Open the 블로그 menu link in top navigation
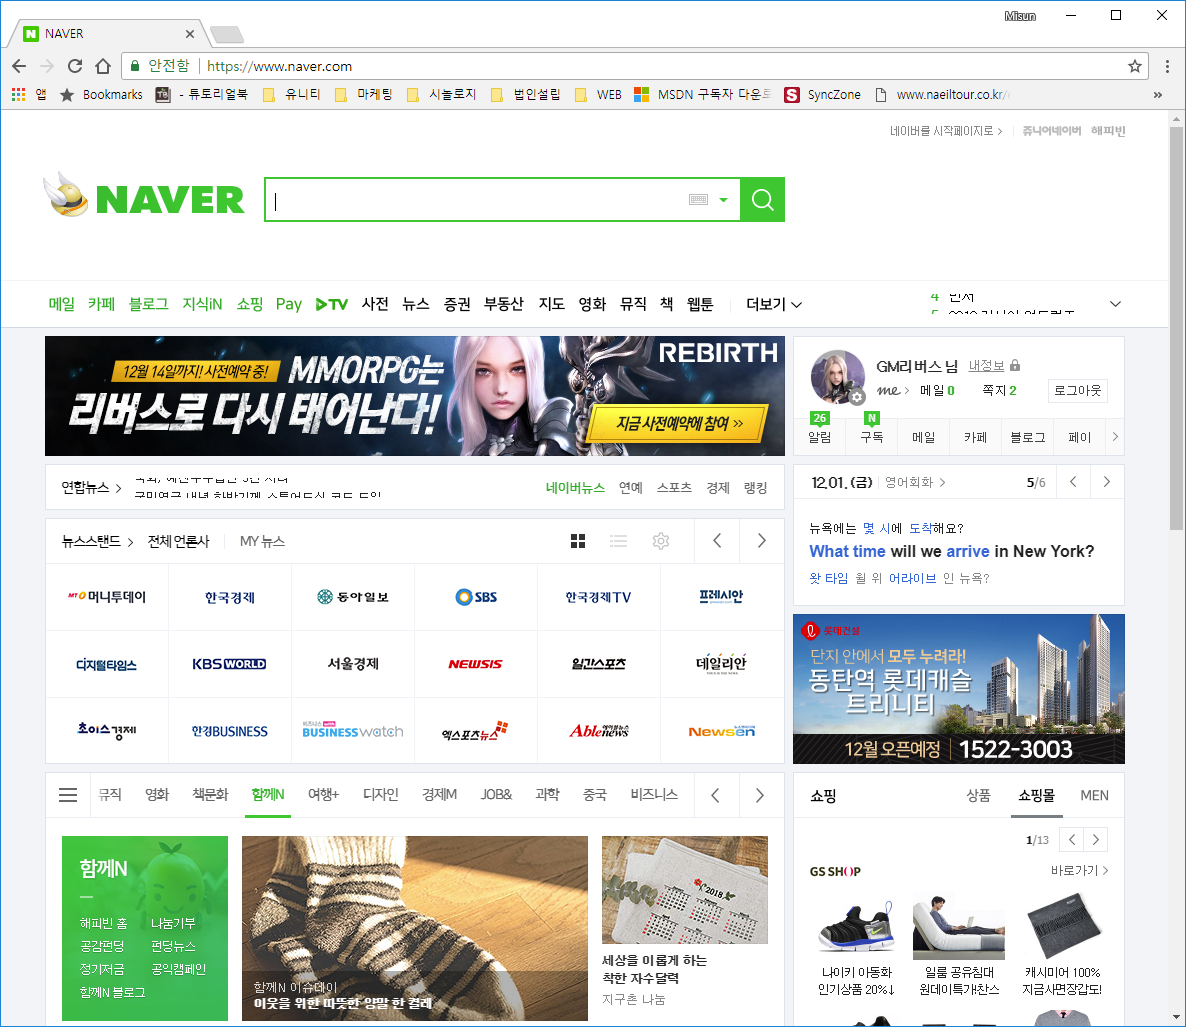1186x1027 pixels. click(x=148, y=304)
